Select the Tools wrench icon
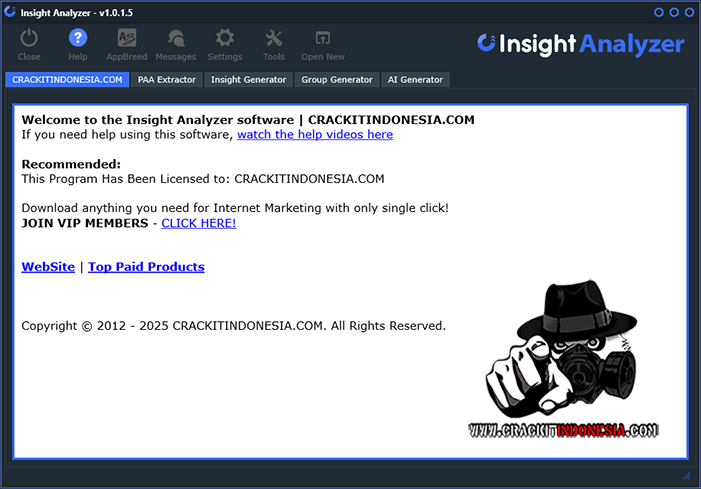Viewport: 701px width, 489px height. [x=274, y=39]
